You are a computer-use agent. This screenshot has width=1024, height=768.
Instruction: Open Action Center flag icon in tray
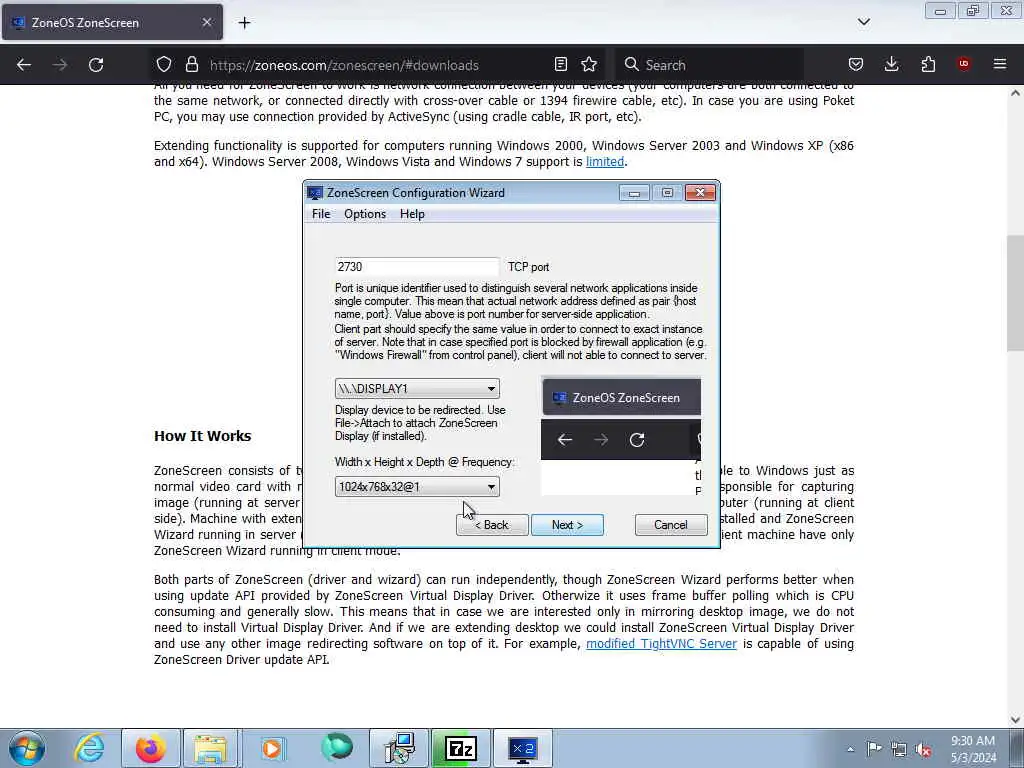(874, 749)
